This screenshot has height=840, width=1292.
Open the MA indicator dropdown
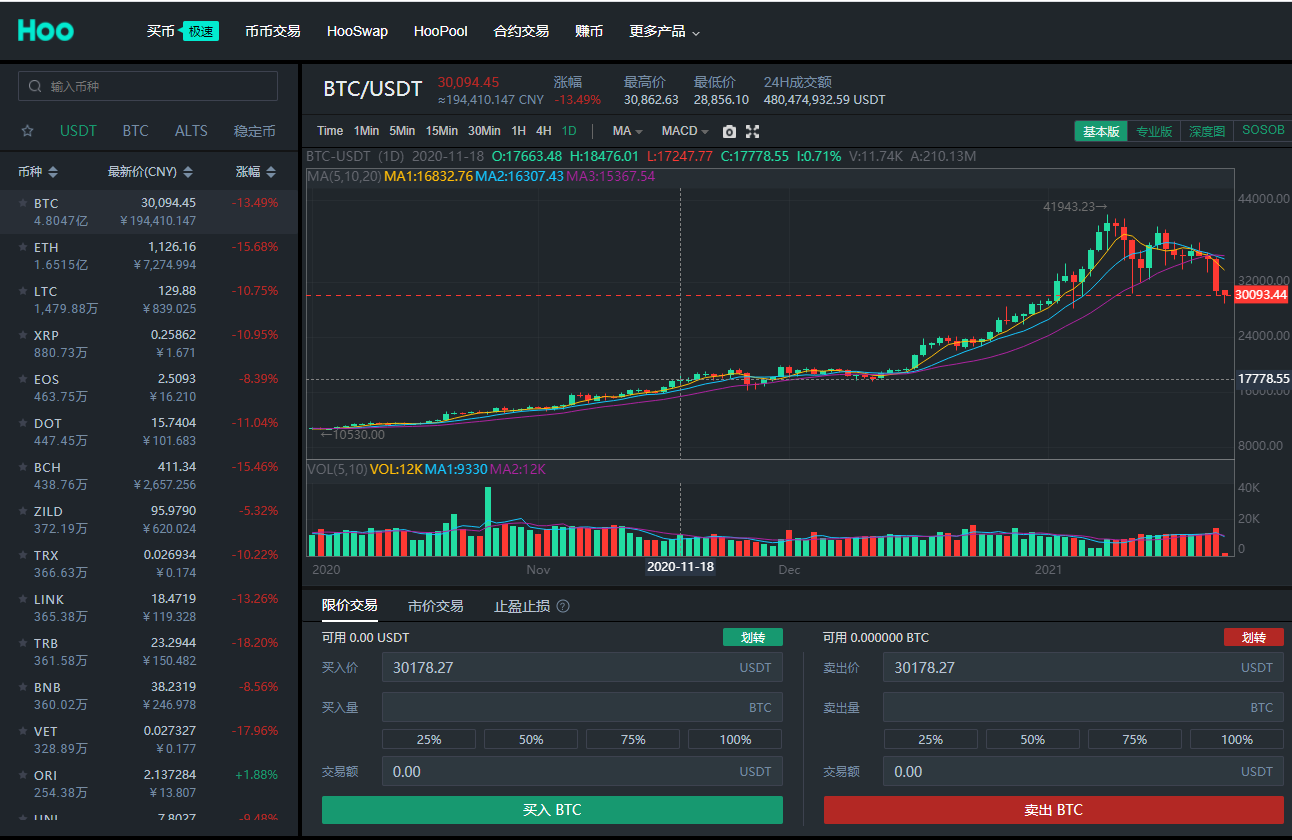627,131
